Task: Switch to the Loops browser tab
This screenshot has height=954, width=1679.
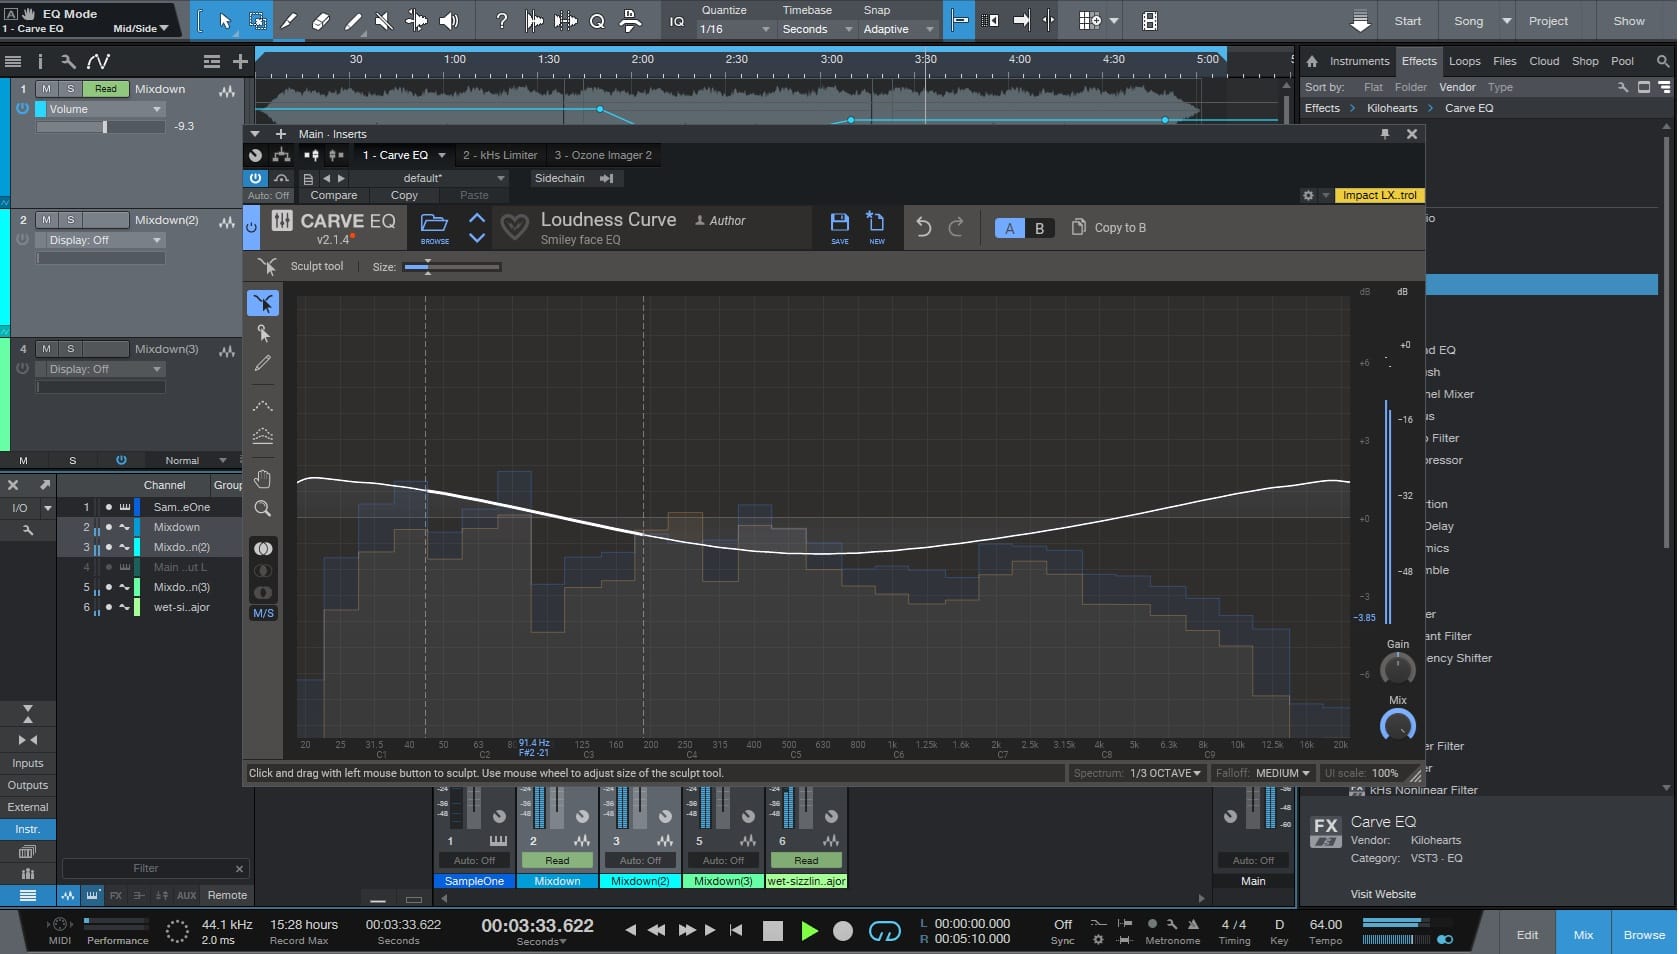Action: (1464, 61)
